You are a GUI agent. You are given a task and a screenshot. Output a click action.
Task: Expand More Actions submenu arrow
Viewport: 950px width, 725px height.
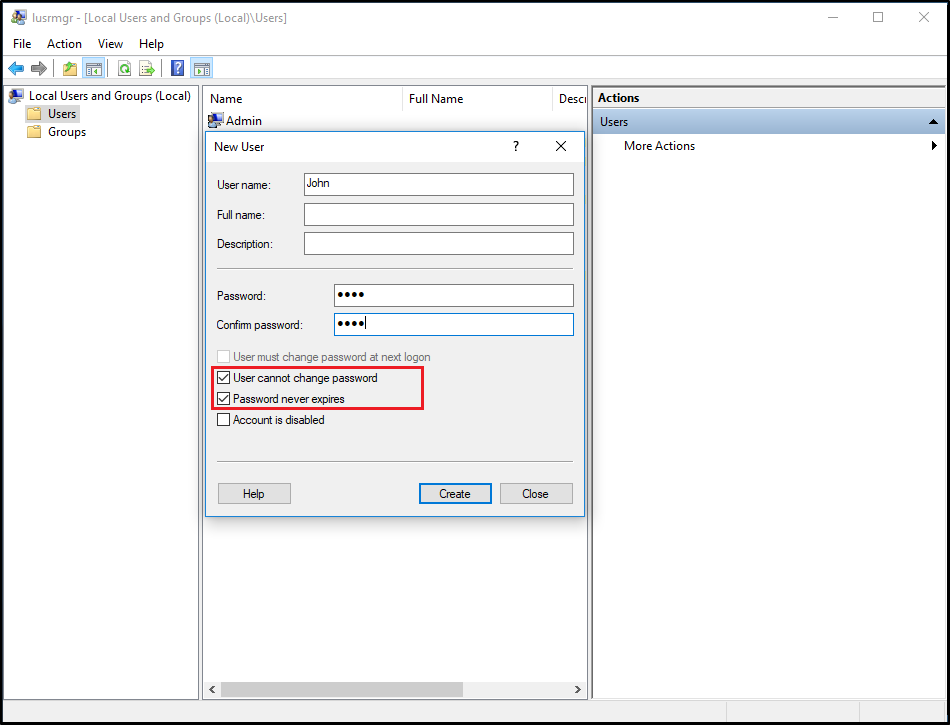click(934, 146)
